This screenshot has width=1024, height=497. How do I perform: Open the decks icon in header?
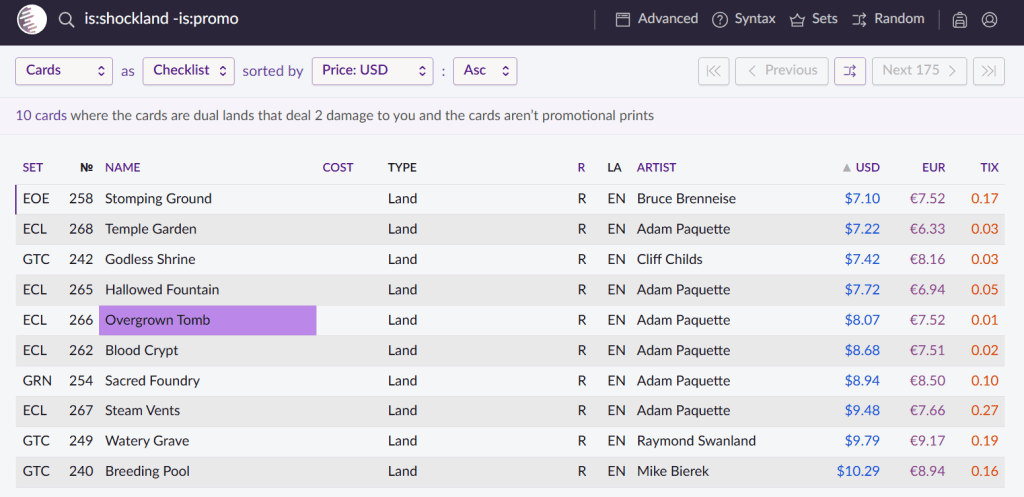tap(960, 20)
